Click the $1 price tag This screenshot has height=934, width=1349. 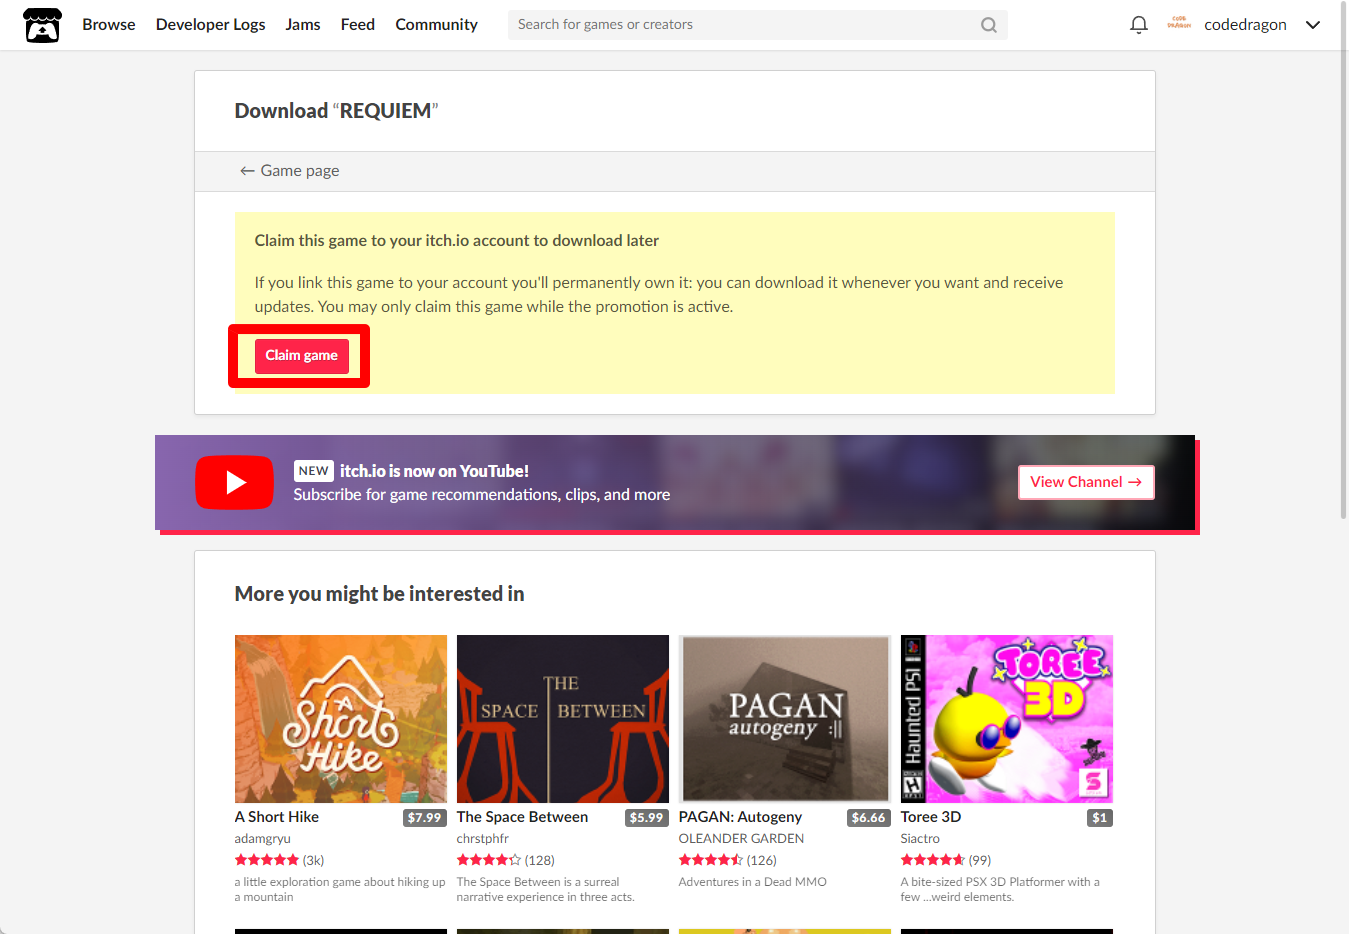point(1099,818)
